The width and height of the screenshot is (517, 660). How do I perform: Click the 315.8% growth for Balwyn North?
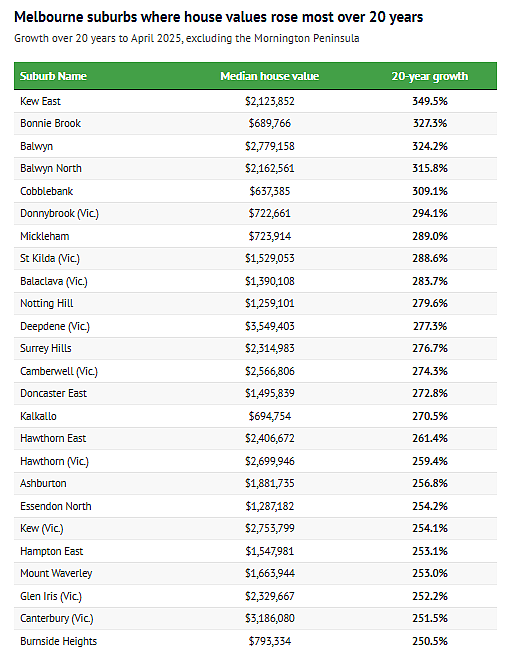pos(430,168)
